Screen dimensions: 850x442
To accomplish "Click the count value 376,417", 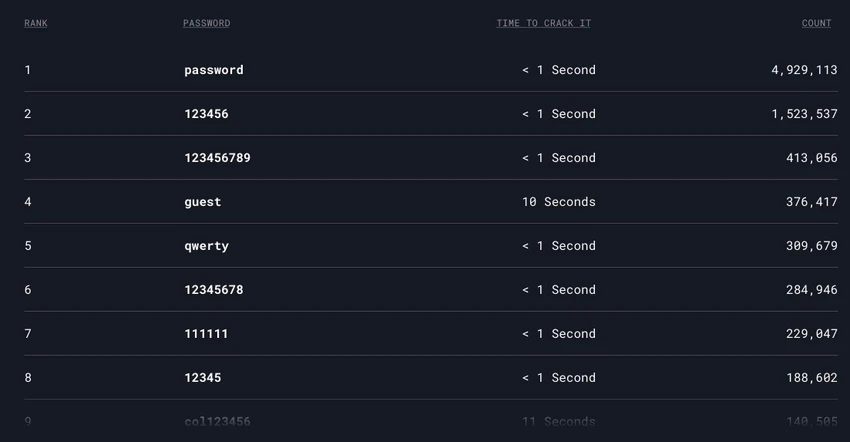I will [x=812, y=202].
